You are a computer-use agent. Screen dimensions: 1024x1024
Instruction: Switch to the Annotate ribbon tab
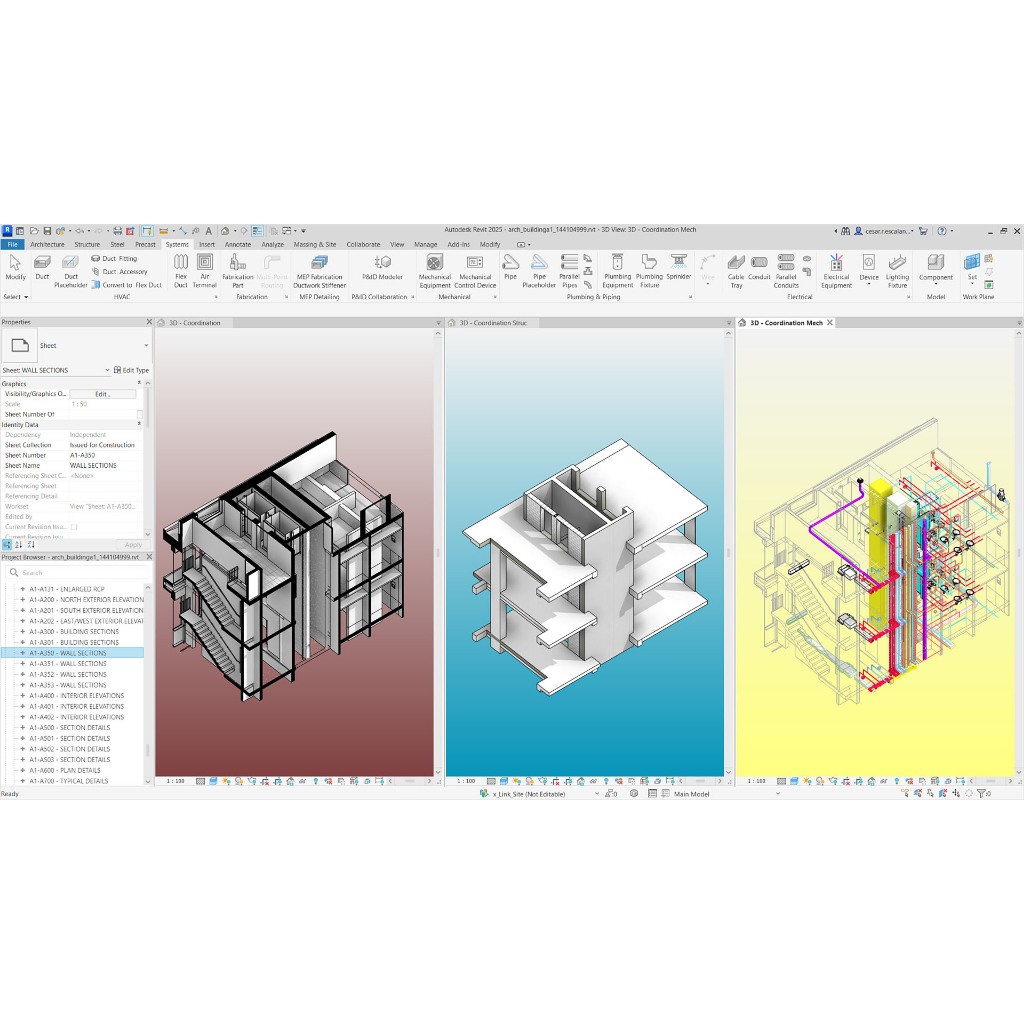[238, 244]
